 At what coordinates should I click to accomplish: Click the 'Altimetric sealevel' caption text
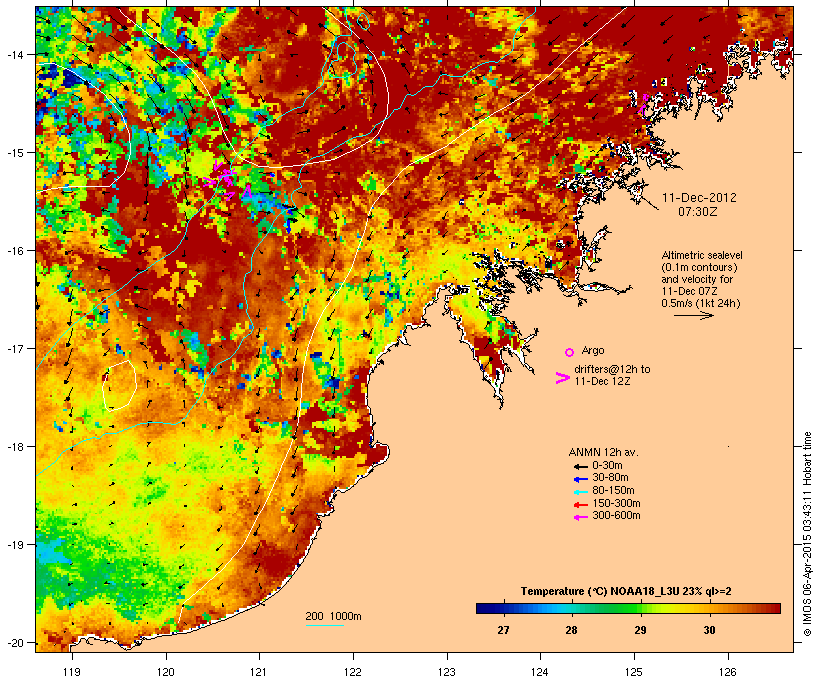pos(702,255)
